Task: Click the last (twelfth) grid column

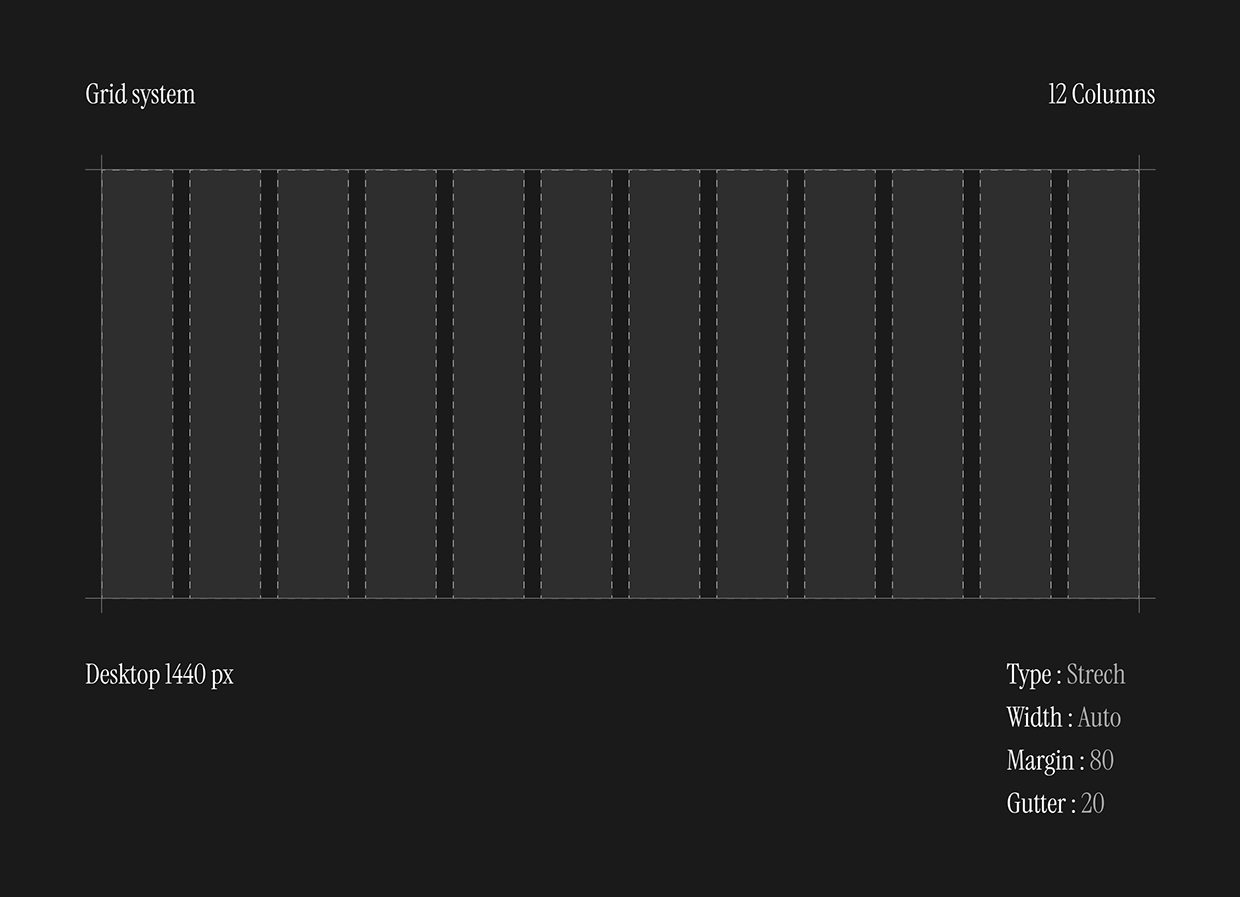Action: [1103, 384]
